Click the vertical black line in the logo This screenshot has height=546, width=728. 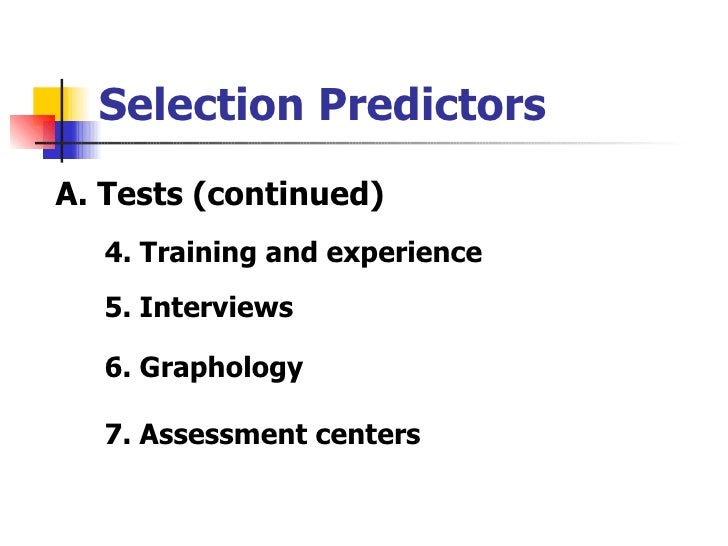click(62, 121)
